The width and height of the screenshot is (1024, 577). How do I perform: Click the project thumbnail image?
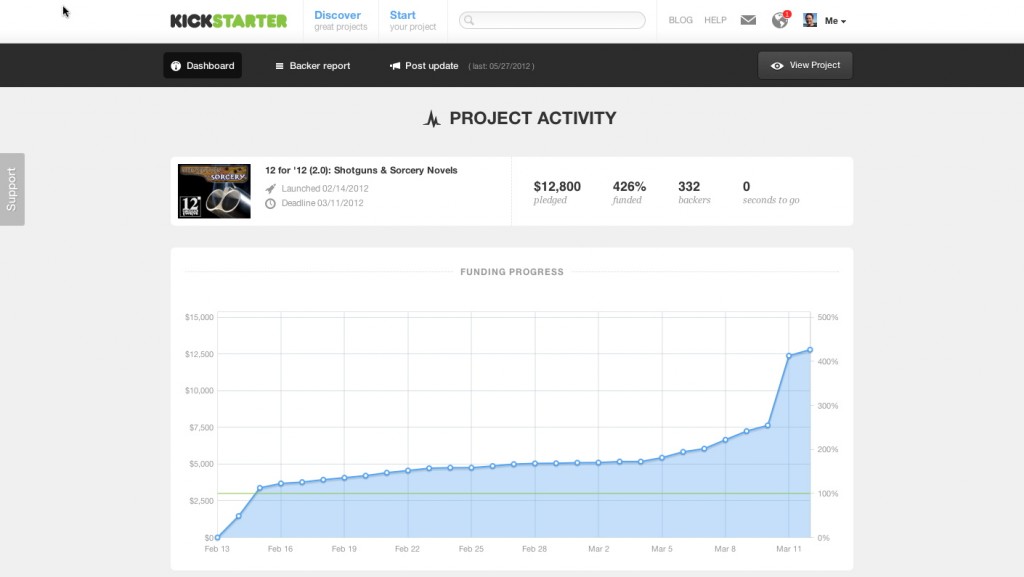[x=214, y=191]
